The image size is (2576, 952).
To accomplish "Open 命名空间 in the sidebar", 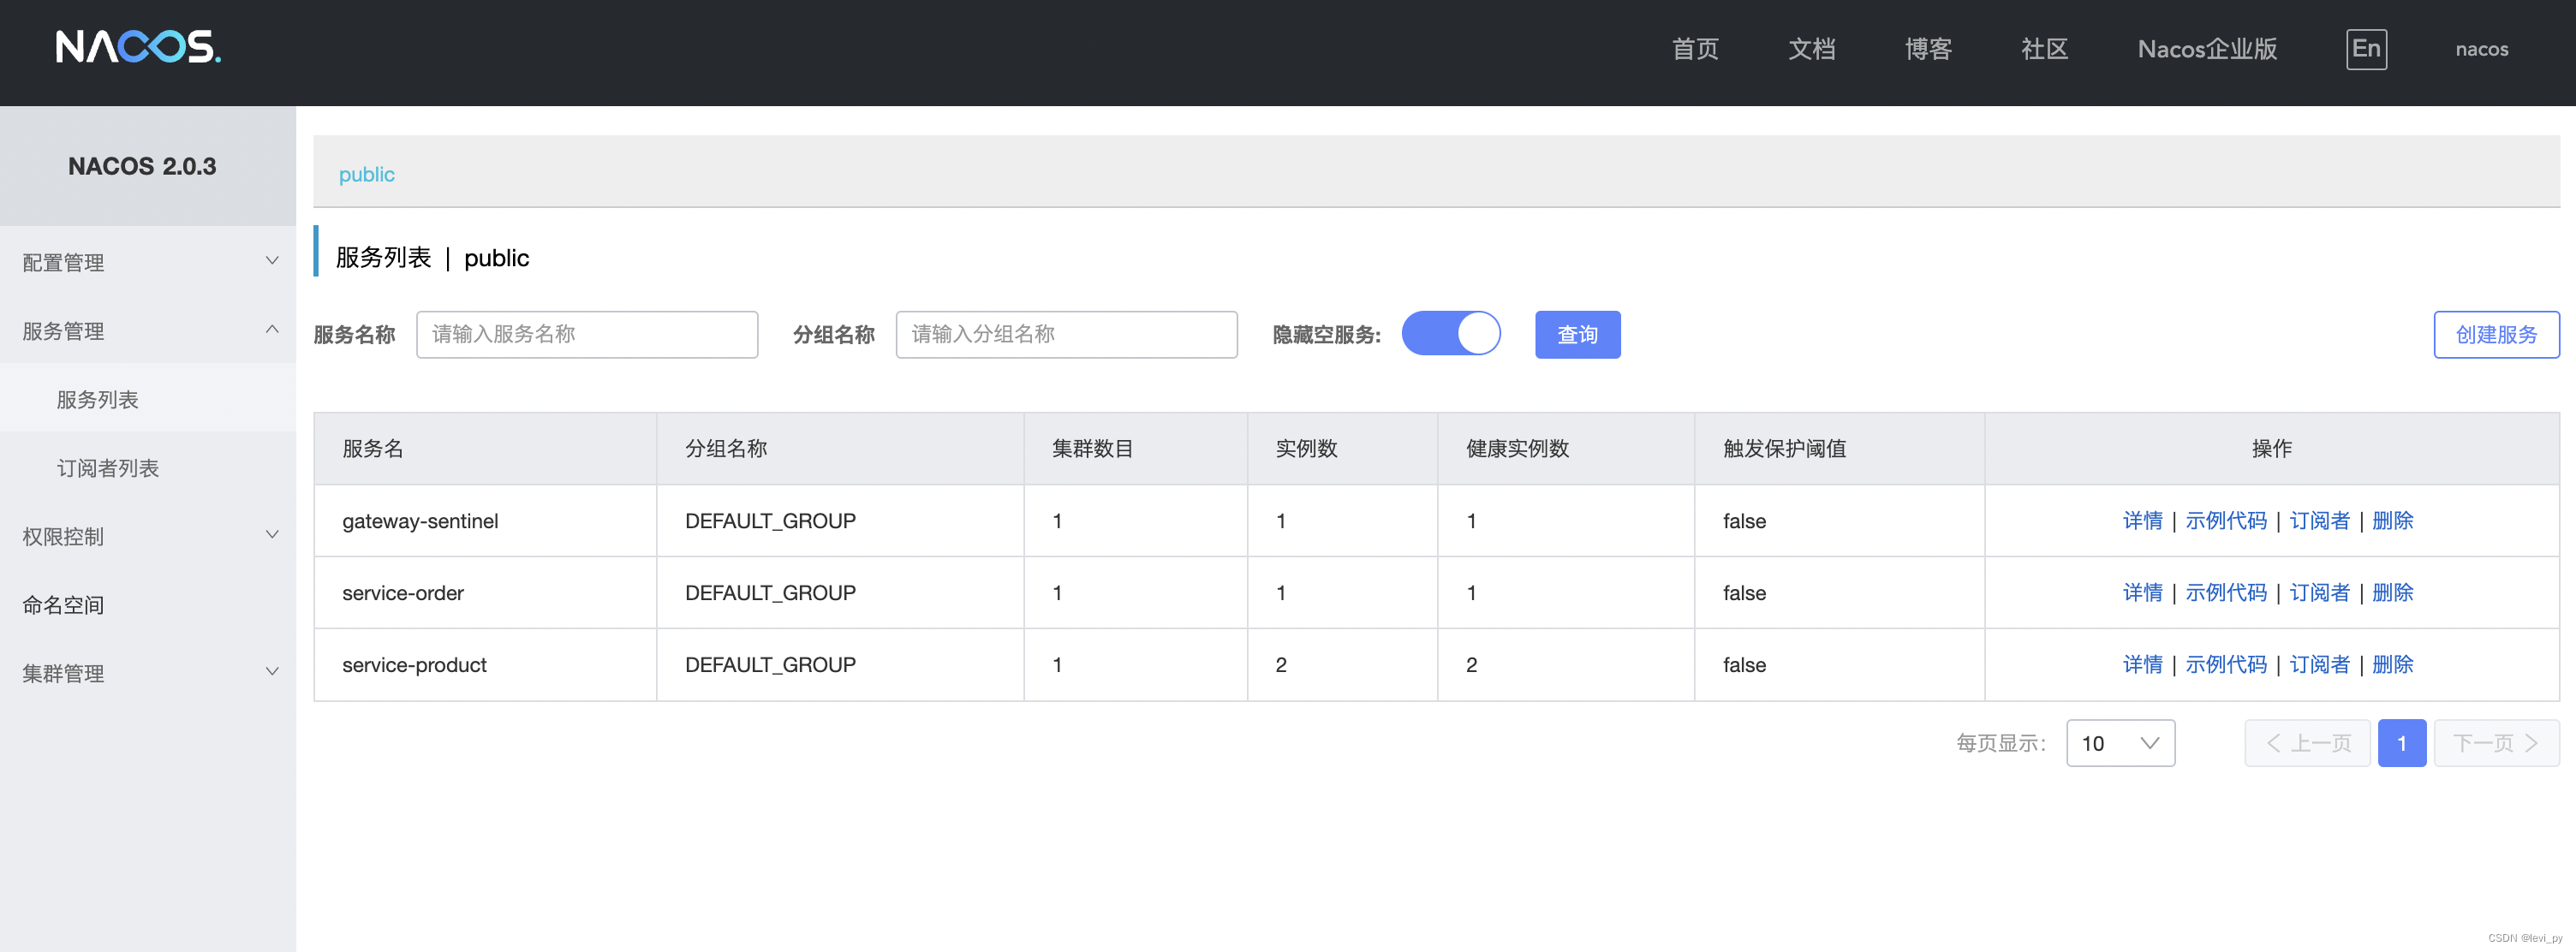I will point(148,605).
